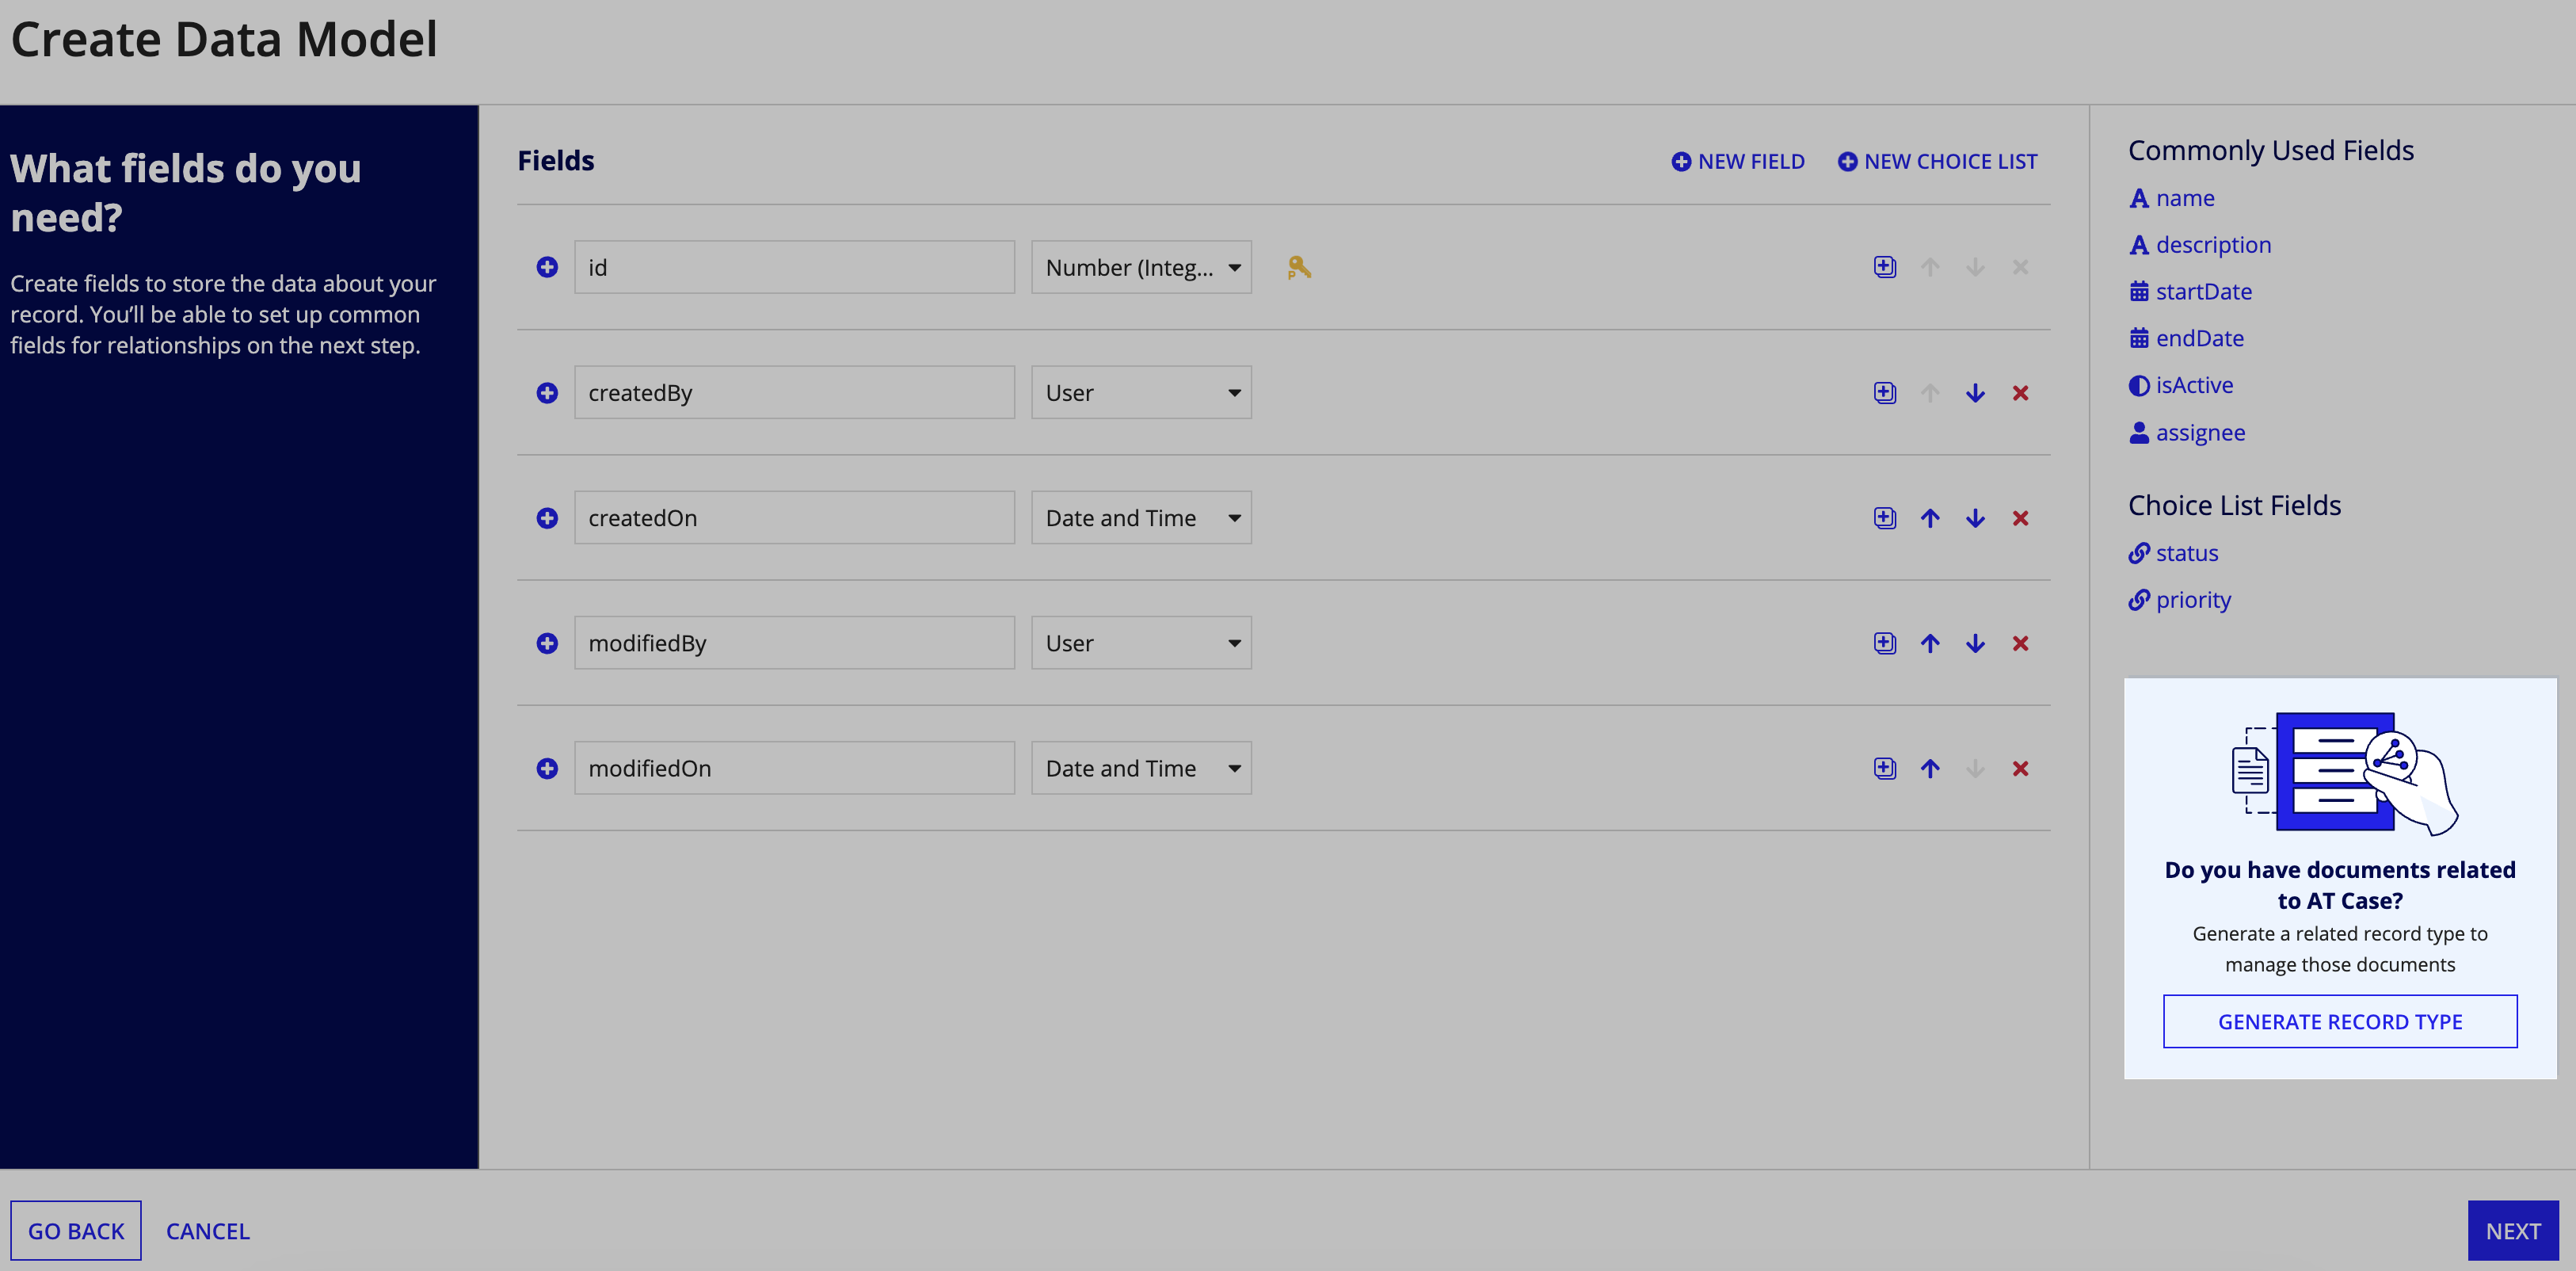Image resolution: width=2576 pixels, height=1271 pixels.
Task: Duplicate the createdOn field
Action: pos(1884,518)
